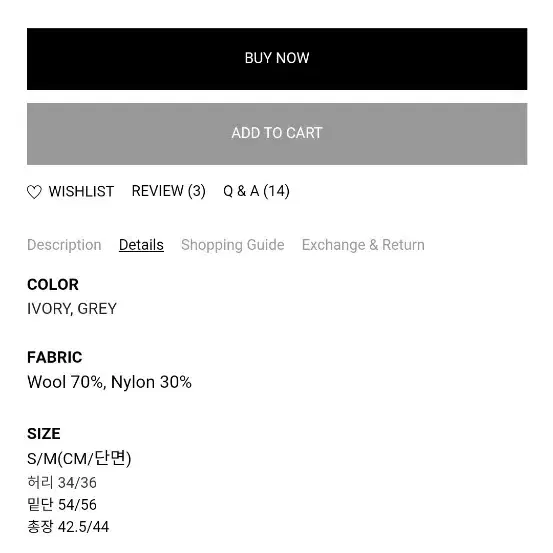The height and width of the screenshot is (553, 553).
Task: Click the wishlist heart icon
Action: [34, 192]
